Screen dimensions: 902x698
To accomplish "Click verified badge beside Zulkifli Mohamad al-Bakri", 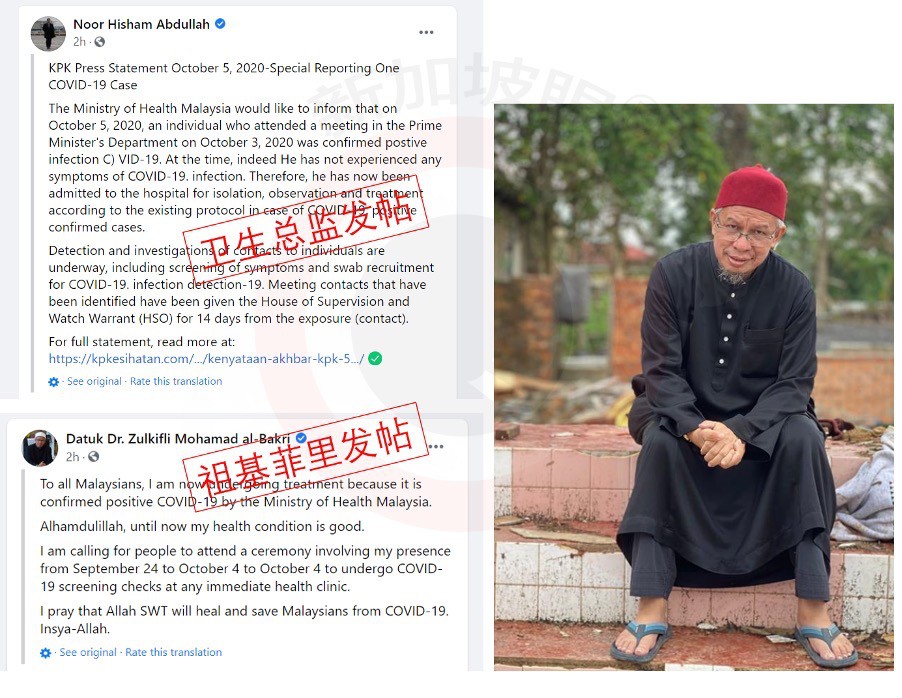I will tap(300, 438).
